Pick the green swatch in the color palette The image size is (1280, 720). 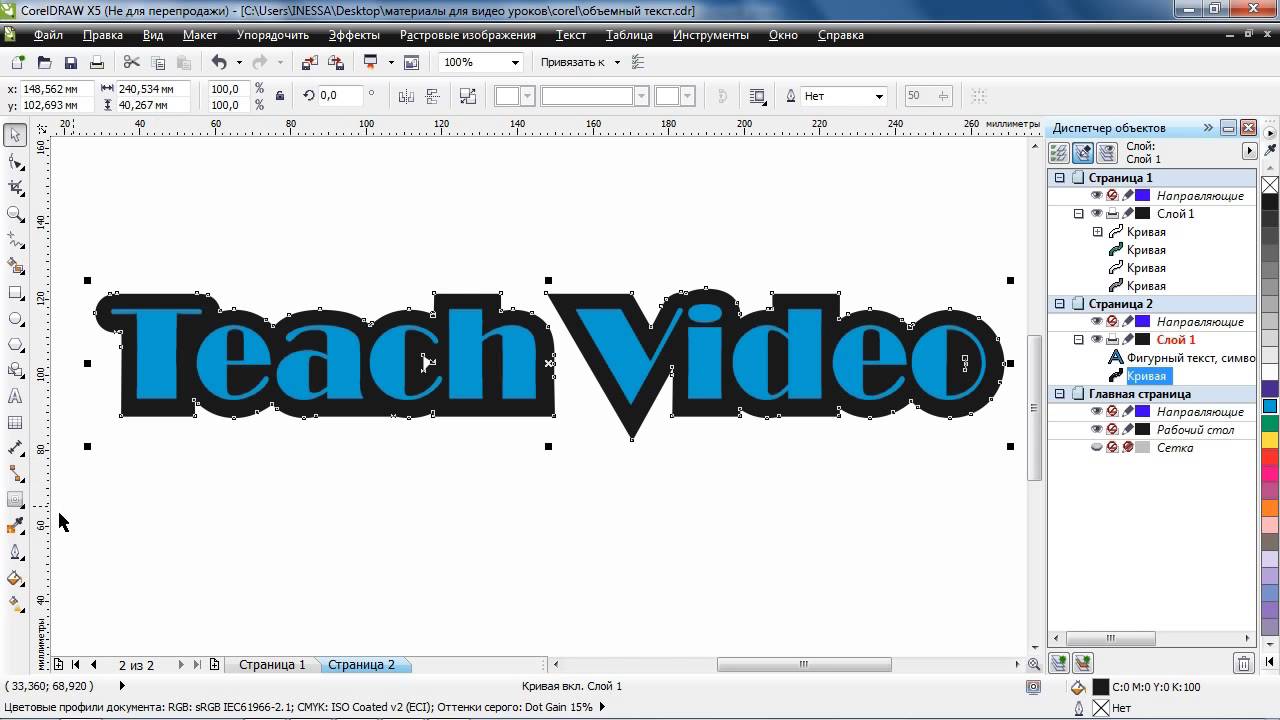point(1270,422)
